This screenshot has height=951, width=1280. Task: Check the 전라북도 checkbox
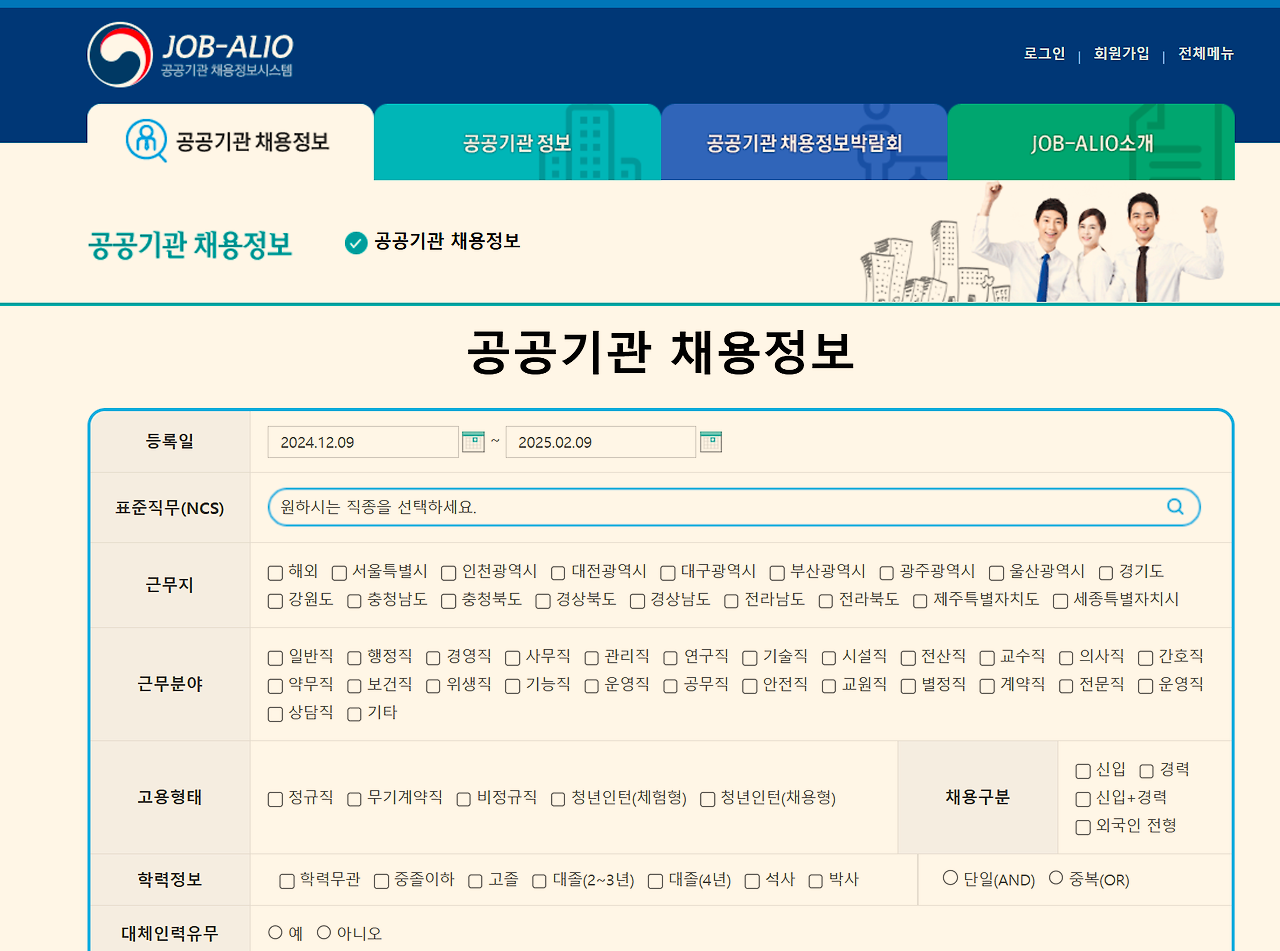click(826, 601)
